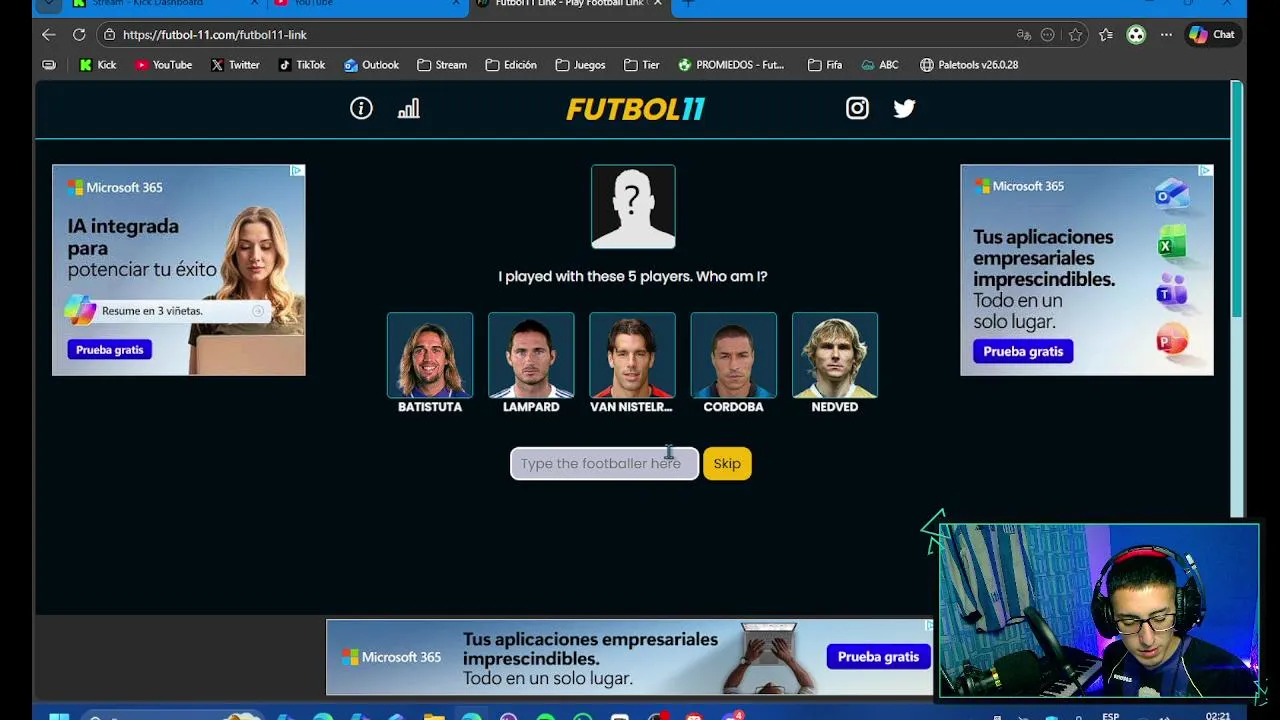
Task: Select the Lampard player card
Action: (531, 363)
